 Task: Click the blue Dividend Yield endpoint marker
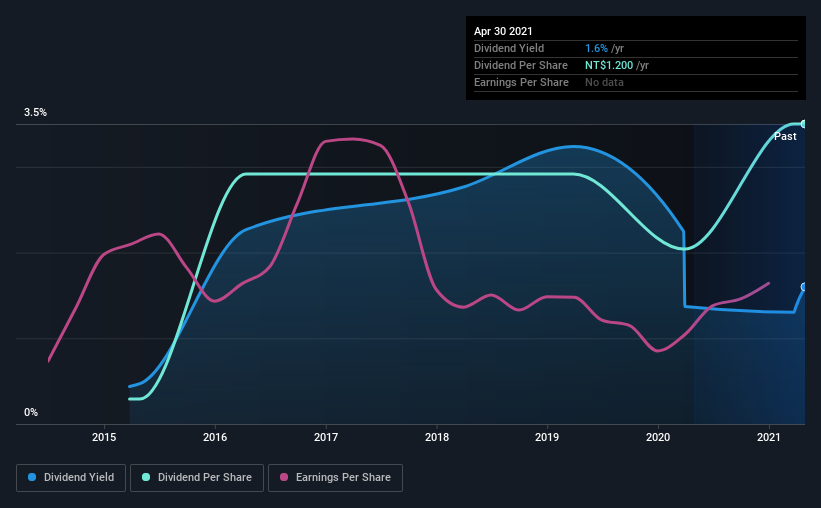(803, 287)
